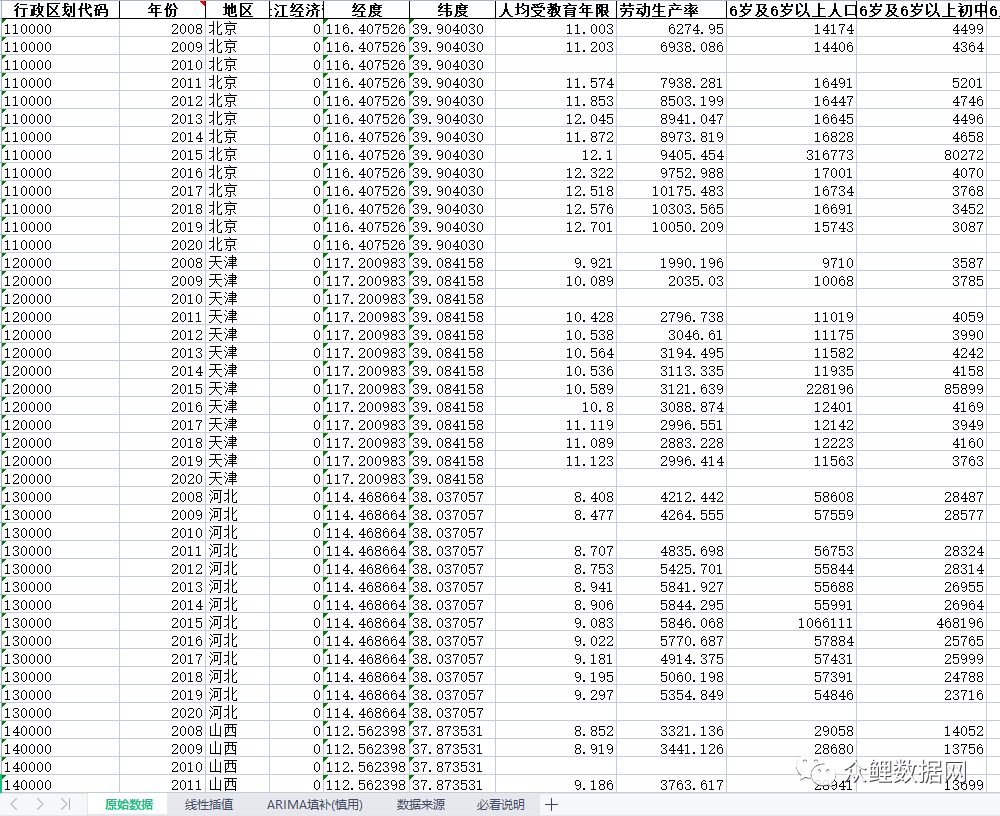Select the 行政区划代码 header cell

pos(60,10)
